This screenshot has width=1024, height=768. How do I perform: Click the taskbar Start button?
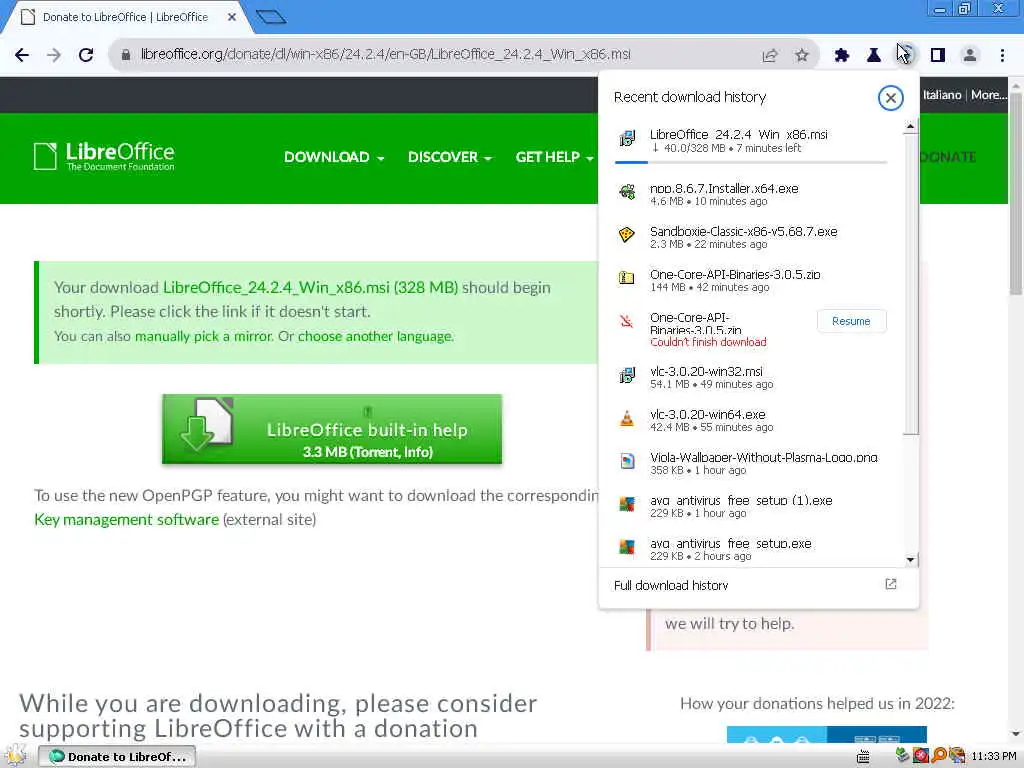[16, 756]
